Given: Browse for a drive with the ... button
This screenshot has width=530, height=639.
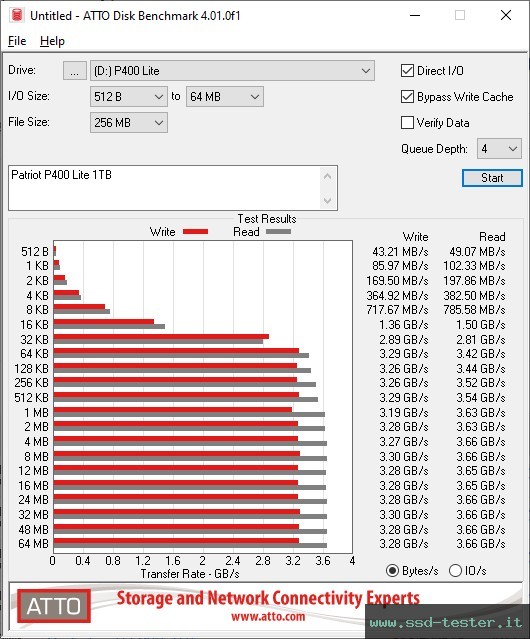Looking at the screenshot, I should (75, 71).
